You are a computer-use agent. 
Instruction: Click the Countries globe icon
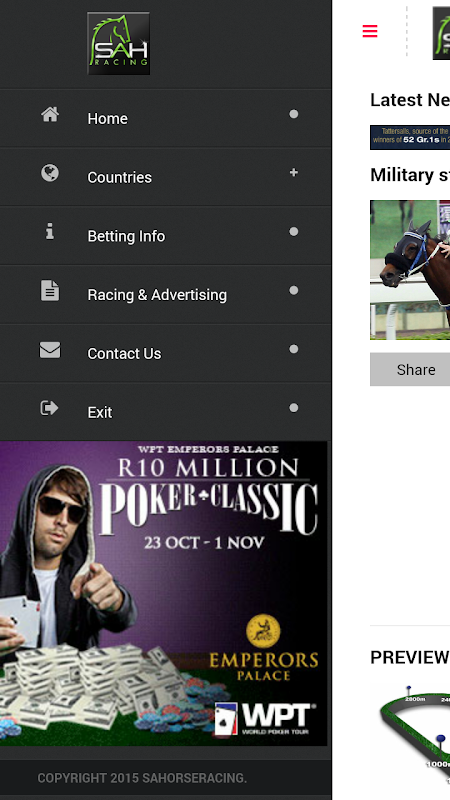coord(49,173)
